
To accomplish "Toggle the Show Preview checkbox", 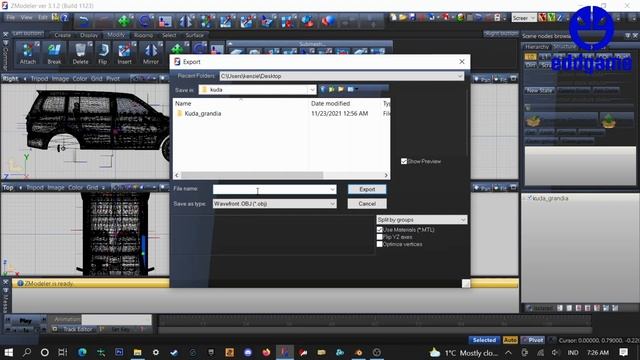I will point(404,161).
